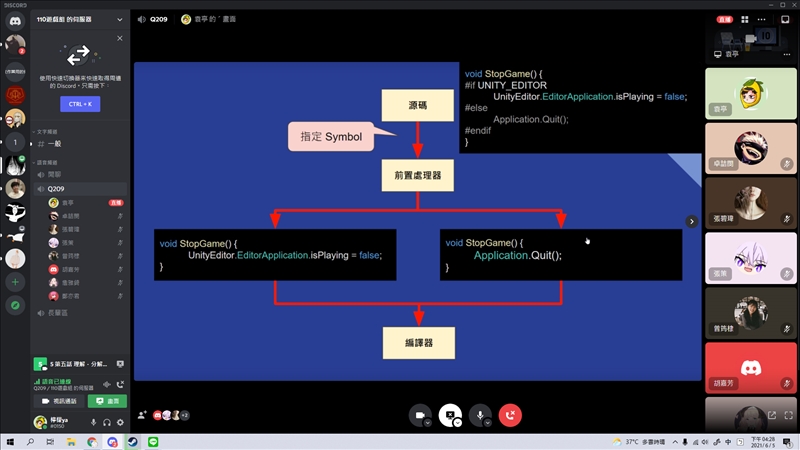
Task: Open Chrome from the Windows taskbar
Action: click(92, 441)
